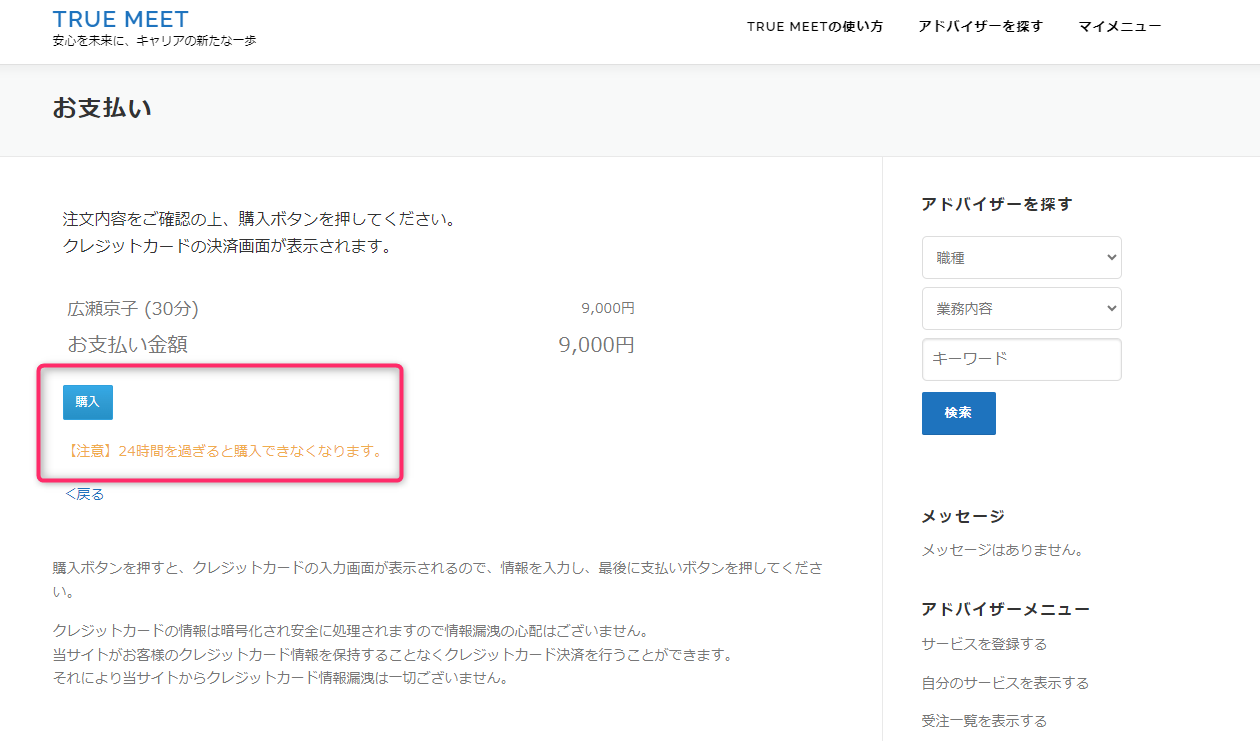Viewport: 1260px width, 741px height.
Task: Click the orange 【注意】 24時間 warning text
Action: coord(224,451)
